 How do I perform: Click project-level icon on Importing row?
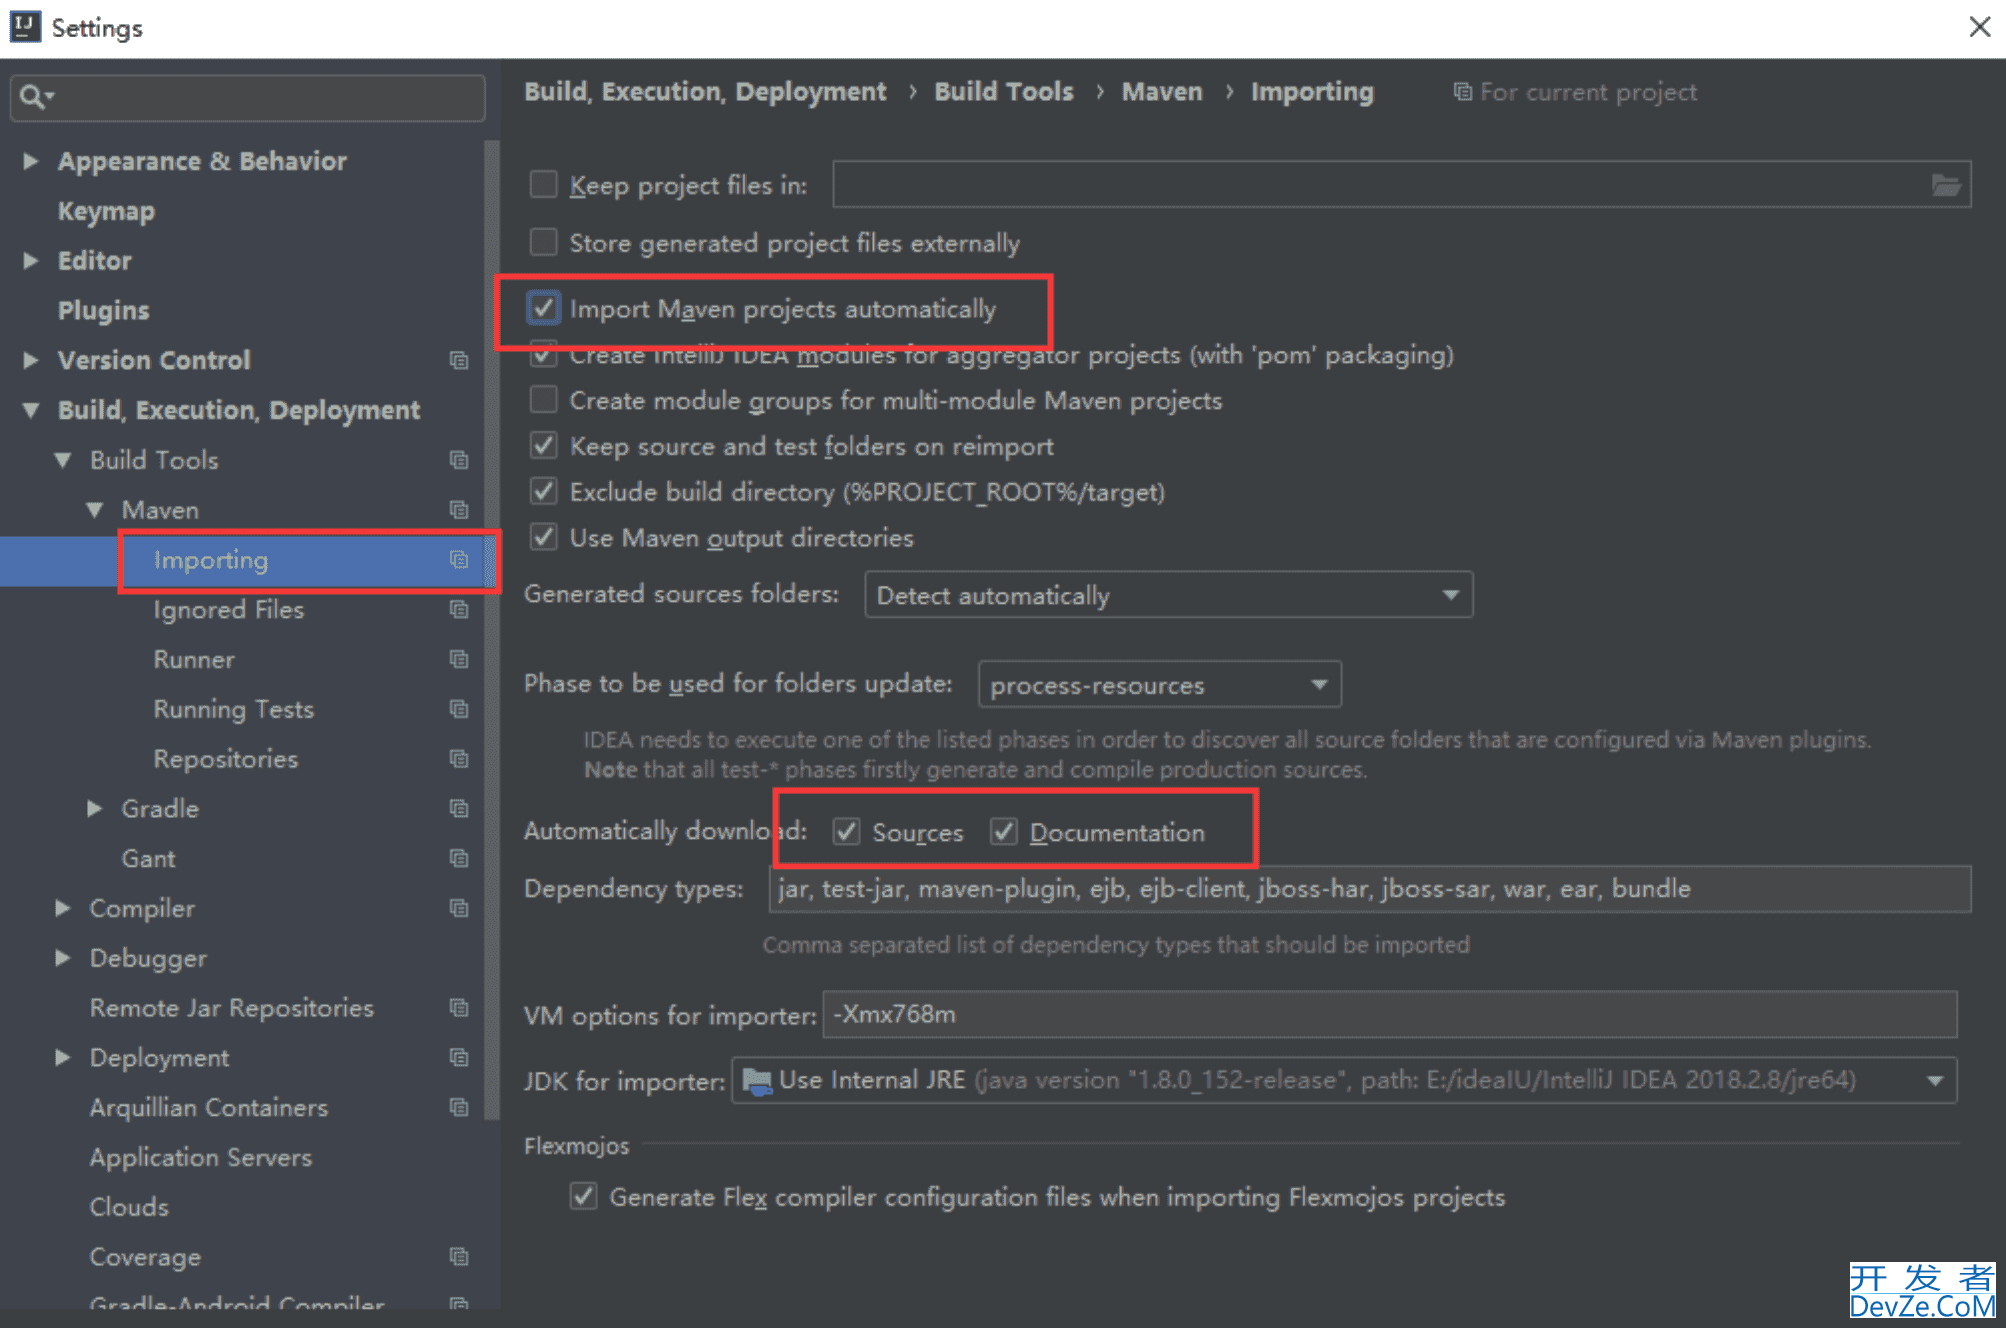pos(459,560)
